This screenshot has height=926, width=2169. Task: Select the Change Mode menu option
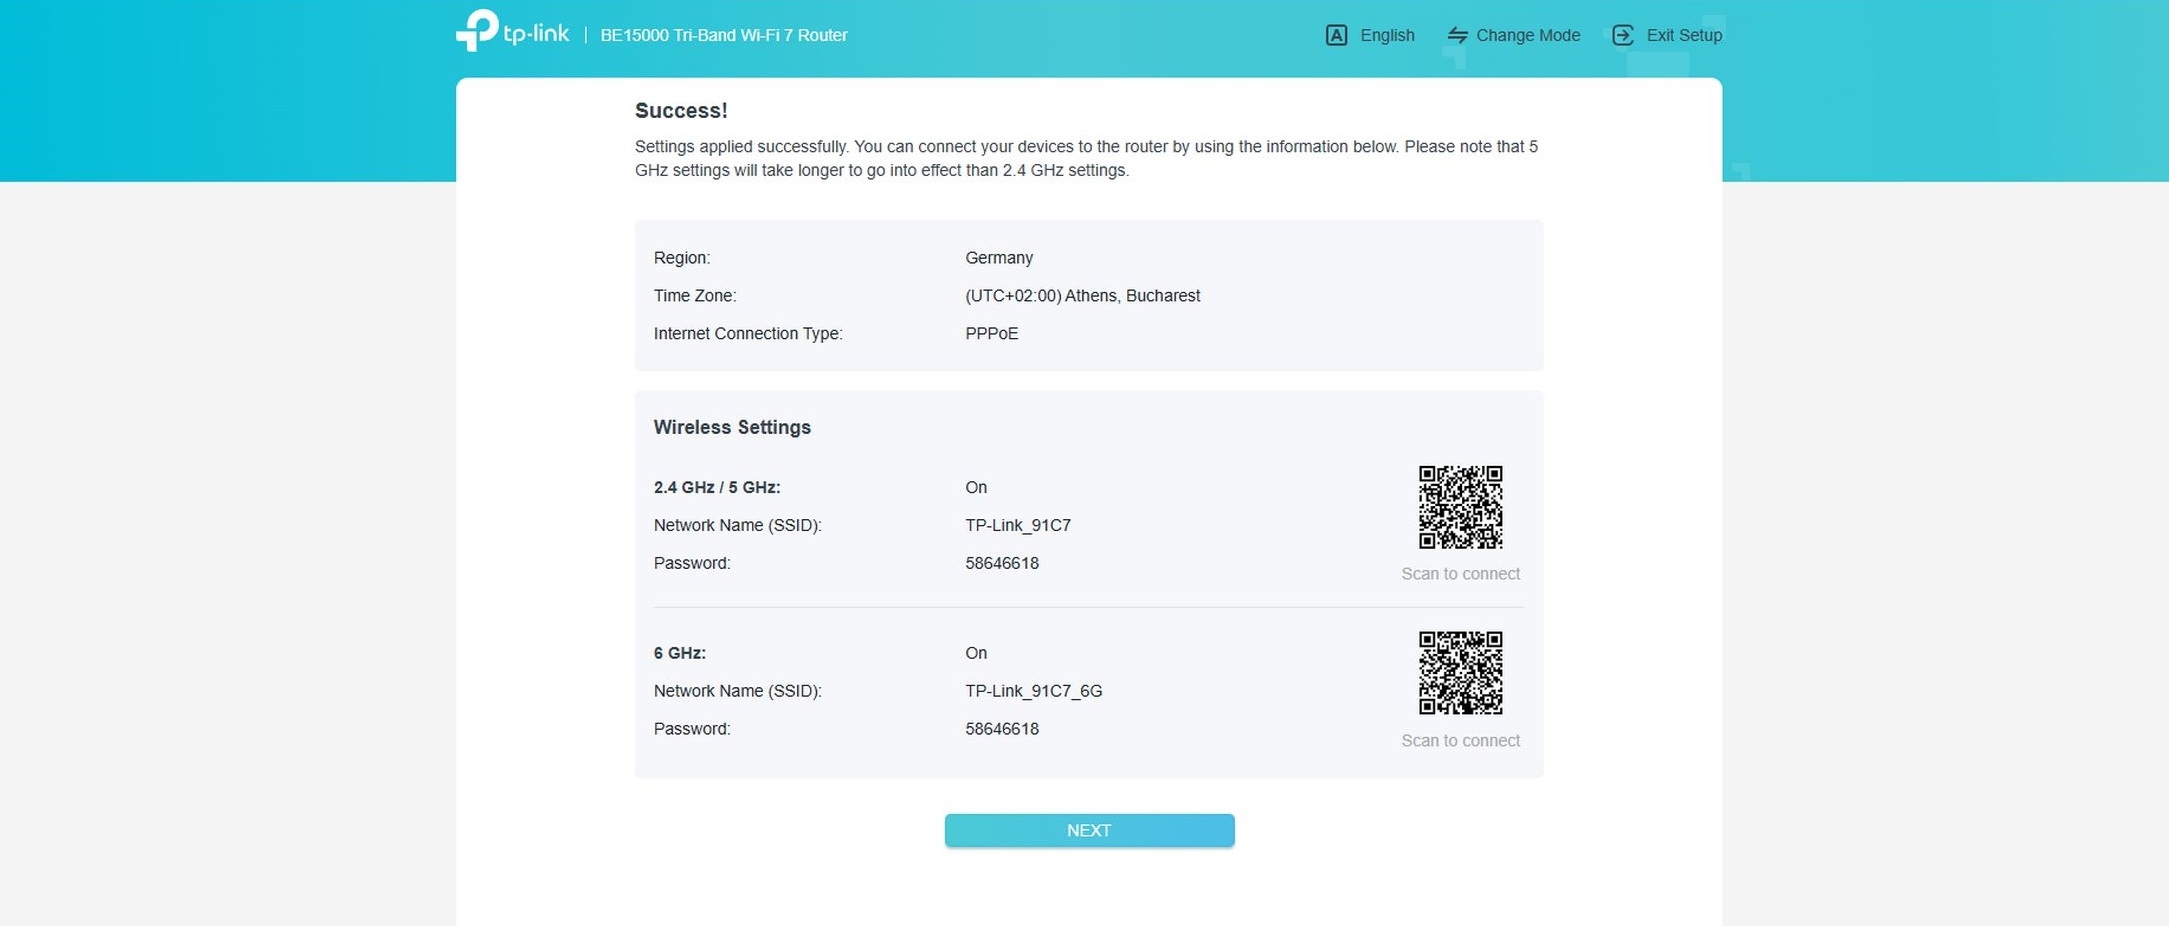pyautogui.click(x=1527, y=36)
